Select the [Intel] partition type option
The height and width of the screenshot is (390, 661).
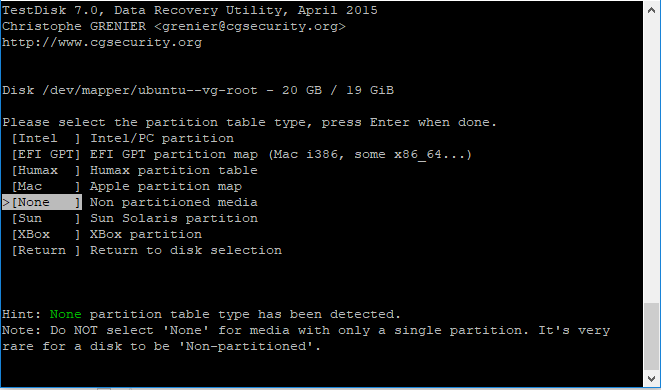(x=46, y=138)
